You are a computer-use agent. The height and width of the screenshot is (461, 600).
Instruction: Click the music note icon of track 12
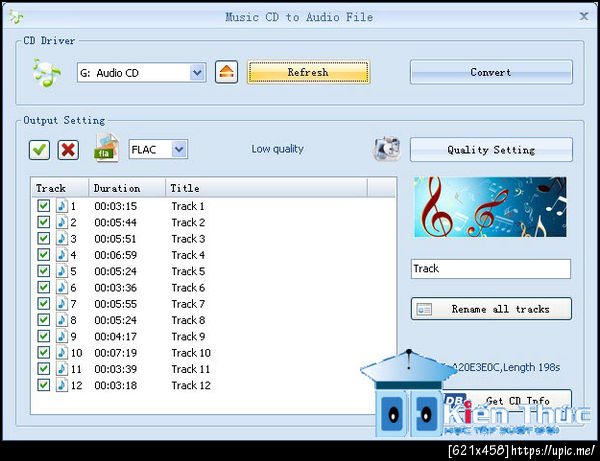[x=62, y=385]
